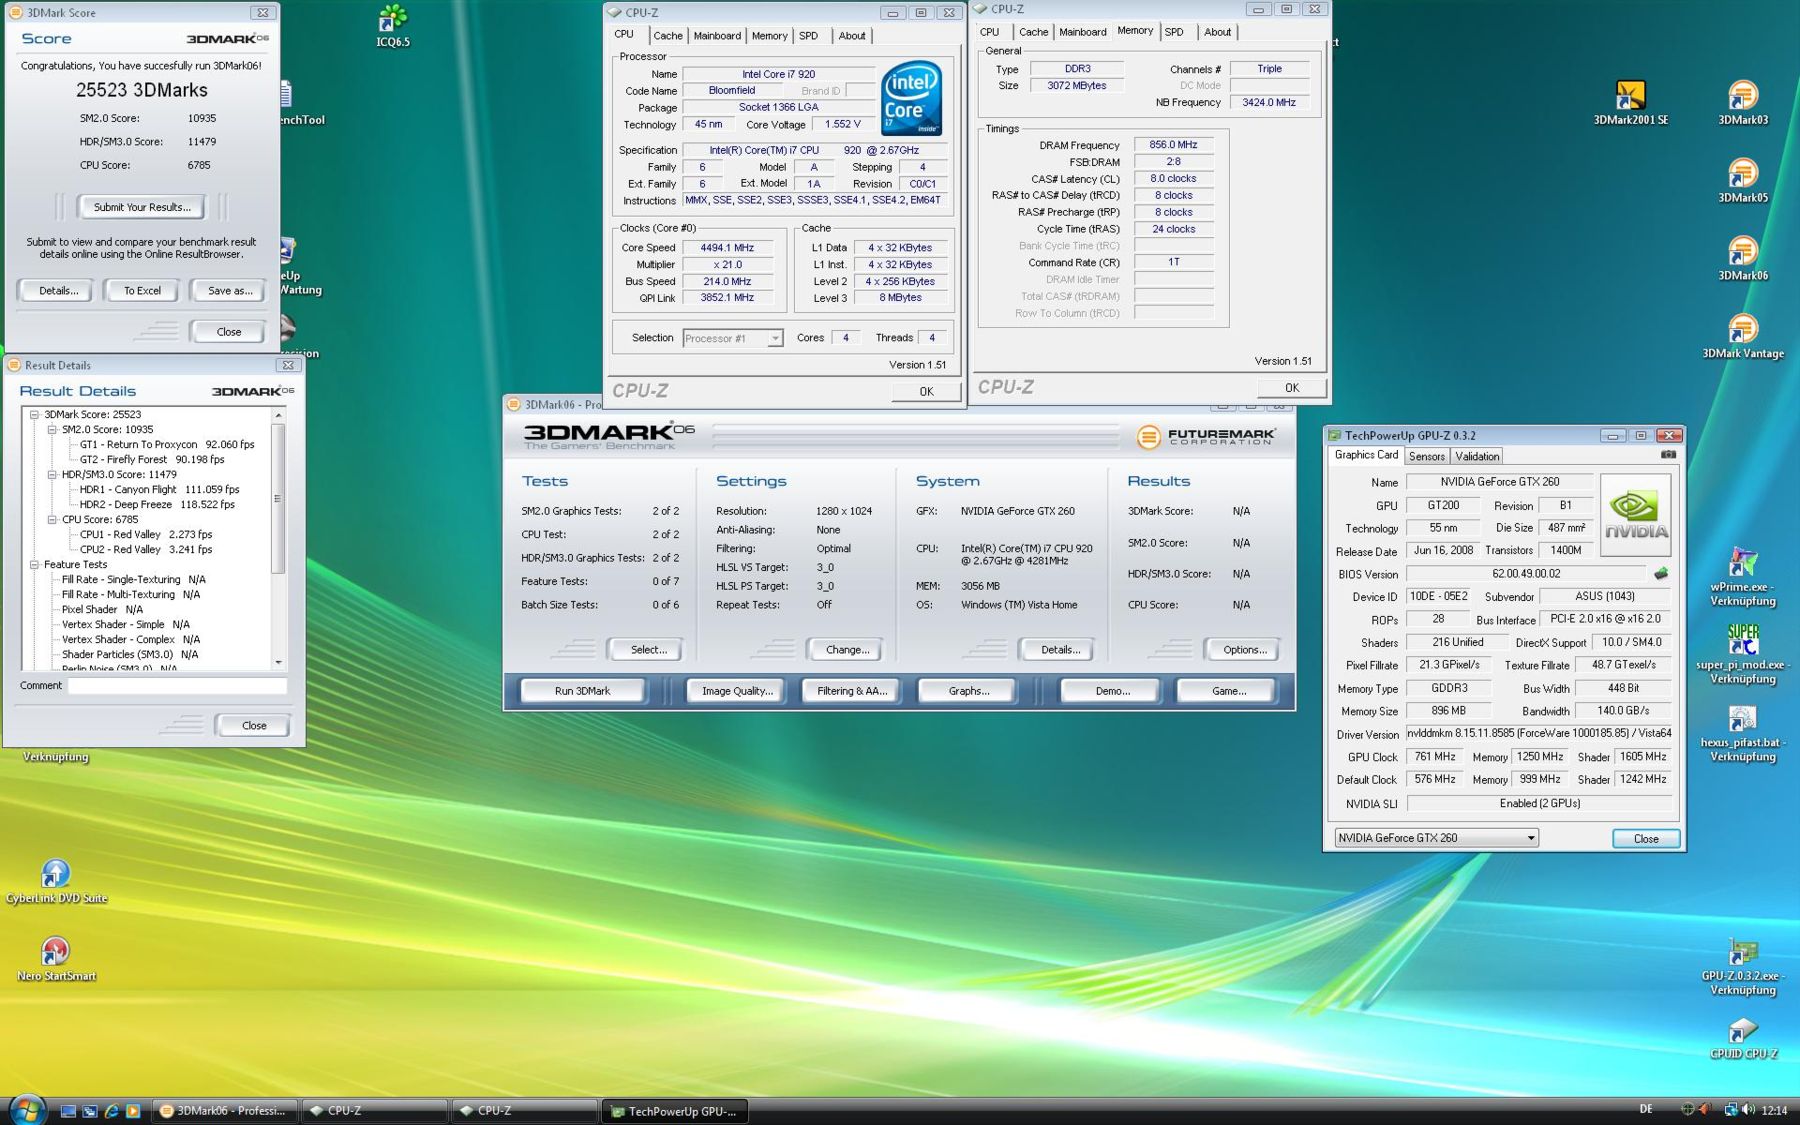Switch to the Sensors tab in GPU-Z
This screenshot has width=1800, height=1125.
coord(1426,456)
